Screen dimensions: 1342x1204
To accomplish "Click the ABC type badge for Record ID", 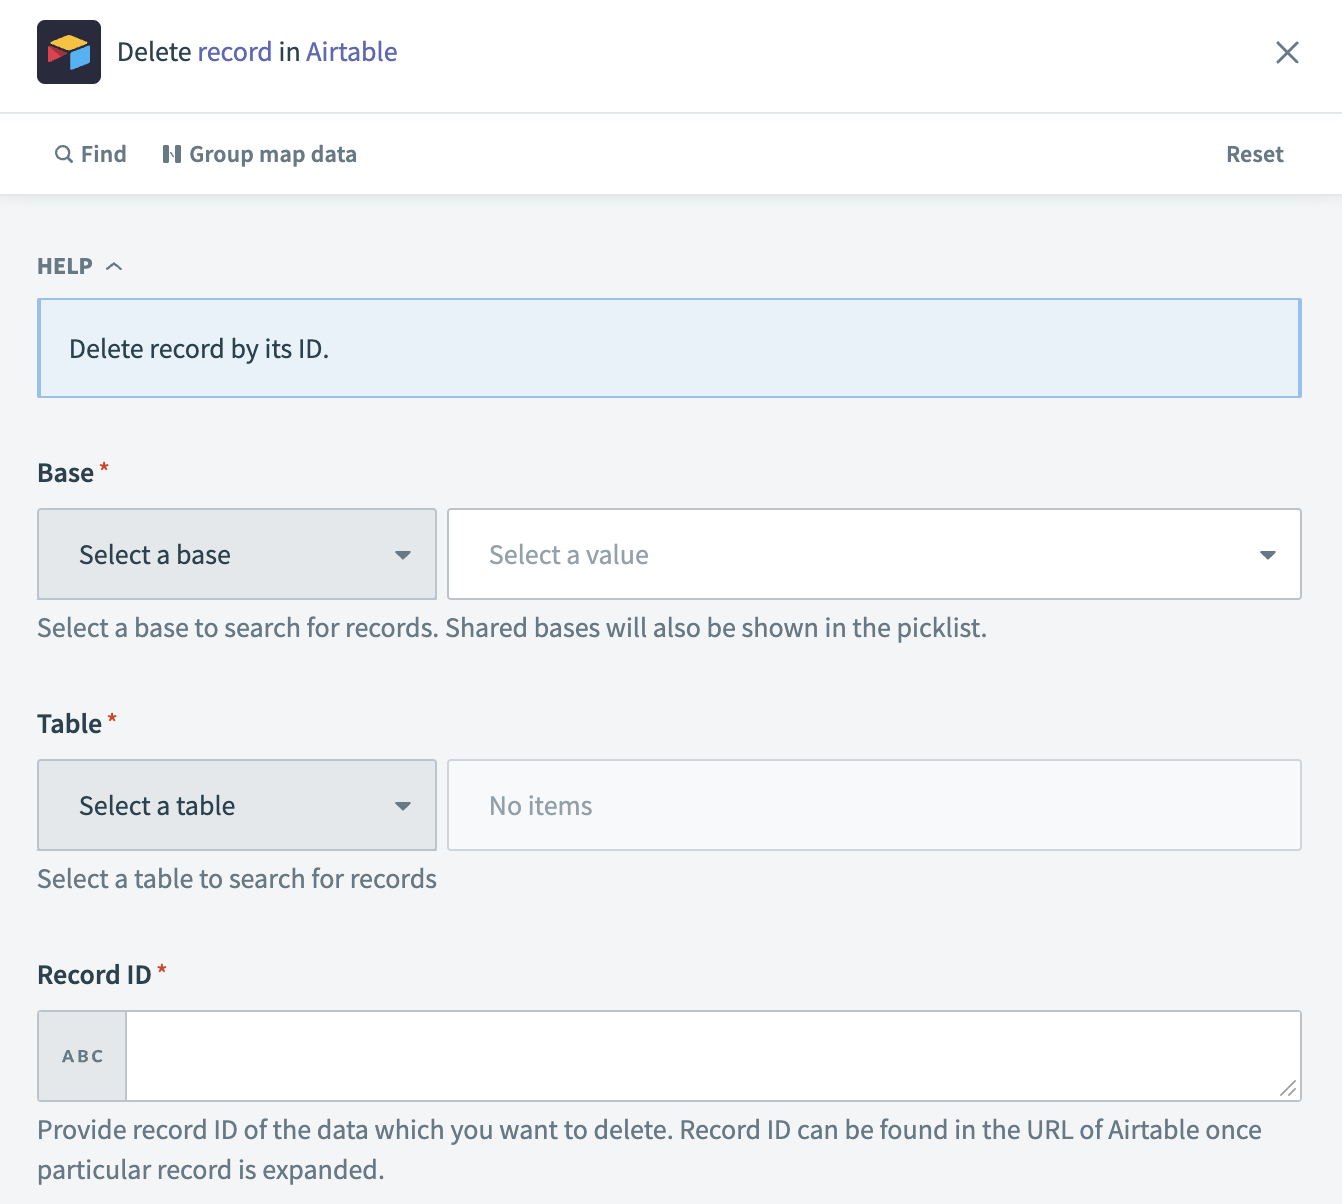I will click(x=83, y=1056).
